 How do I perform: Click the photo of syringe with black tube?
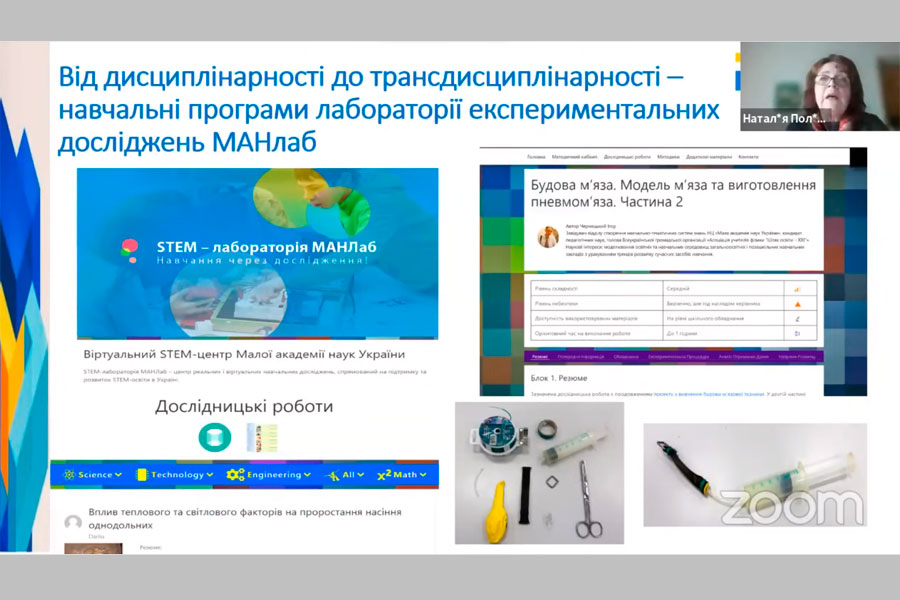coord(755,475)
